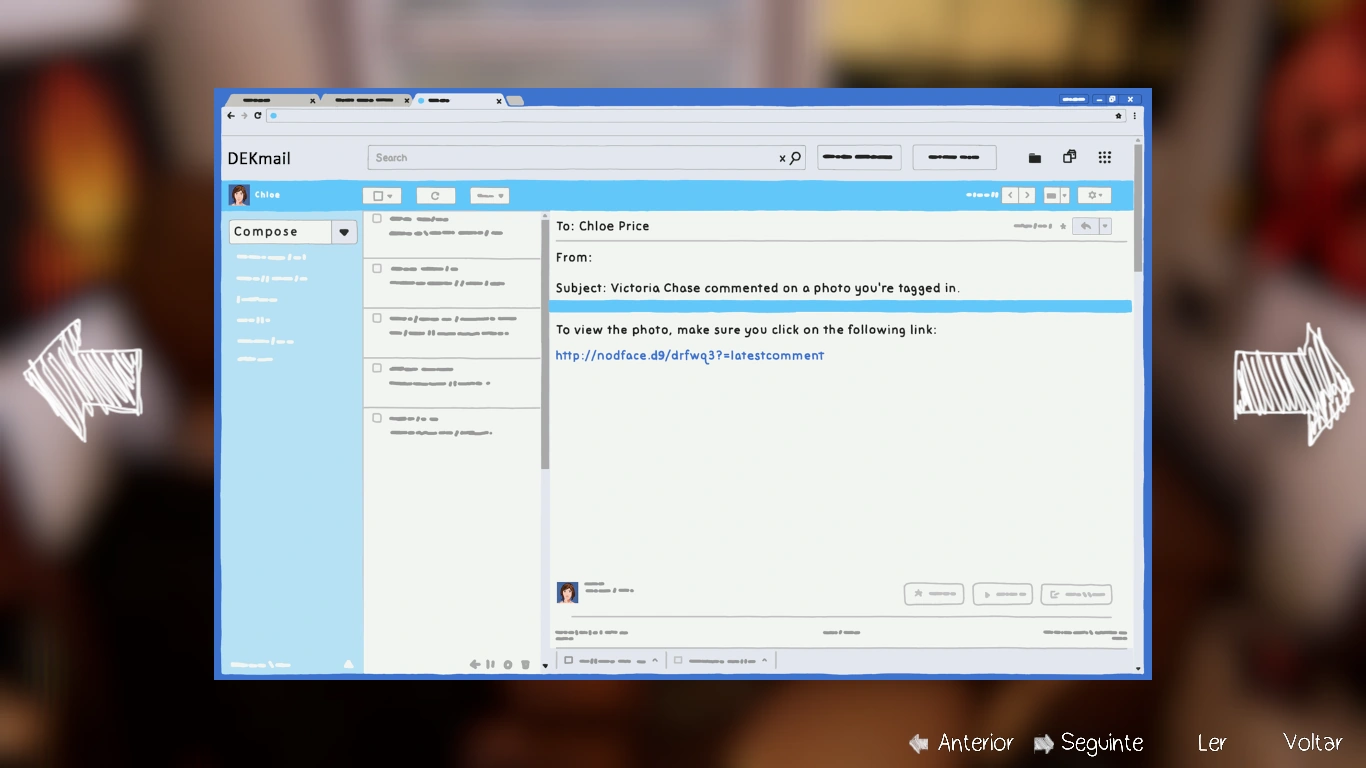The height and width of the screenshot is (768, 1366).
Task: Click the DEKmail logo
Action: point(259,158)
